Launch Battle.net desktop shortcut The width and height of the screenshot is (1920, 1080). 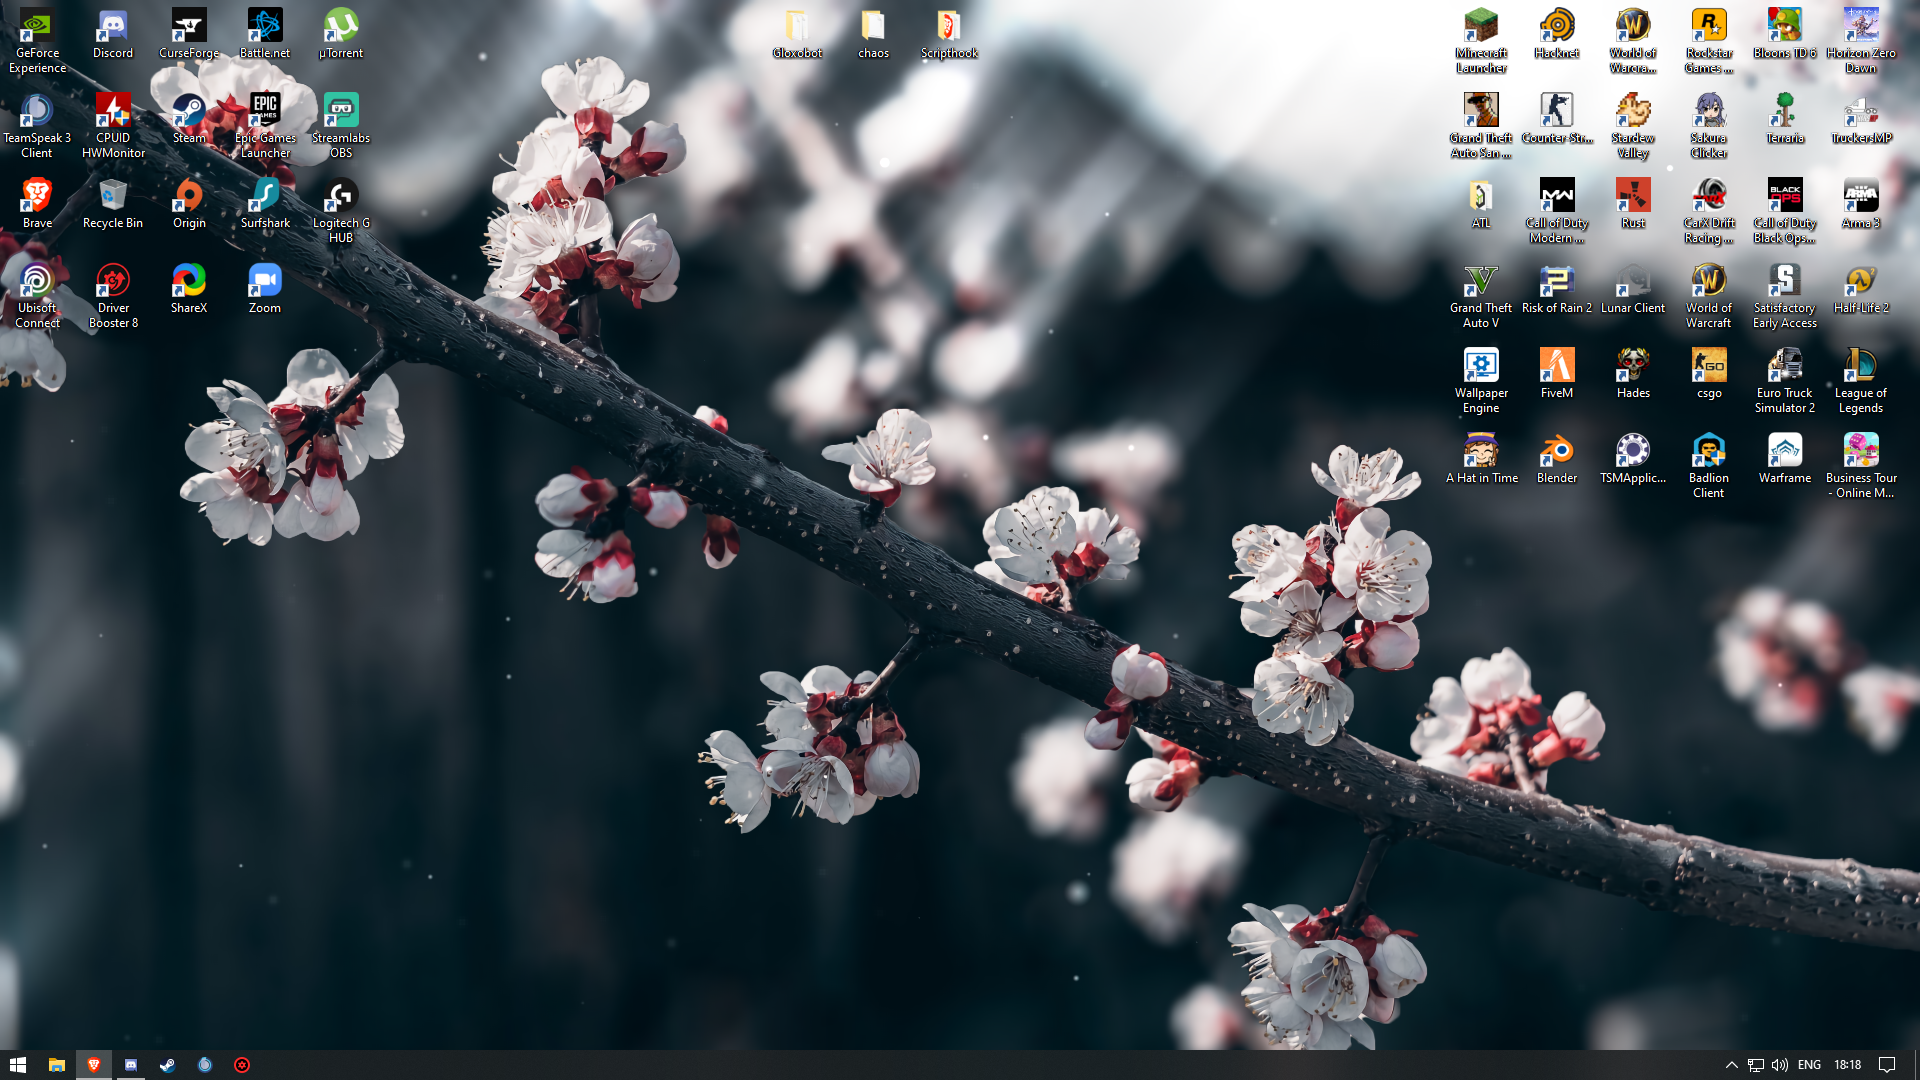click(x=265, y=33)
